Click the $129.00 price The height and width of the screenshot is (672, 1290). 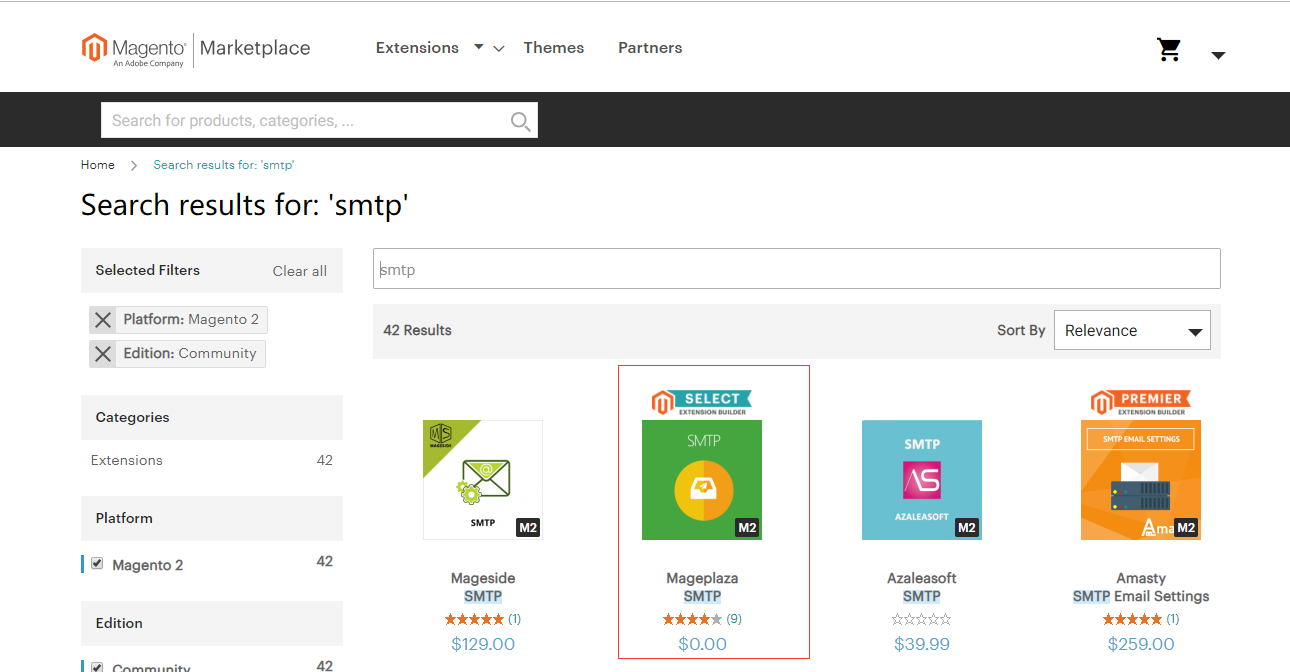483,644
